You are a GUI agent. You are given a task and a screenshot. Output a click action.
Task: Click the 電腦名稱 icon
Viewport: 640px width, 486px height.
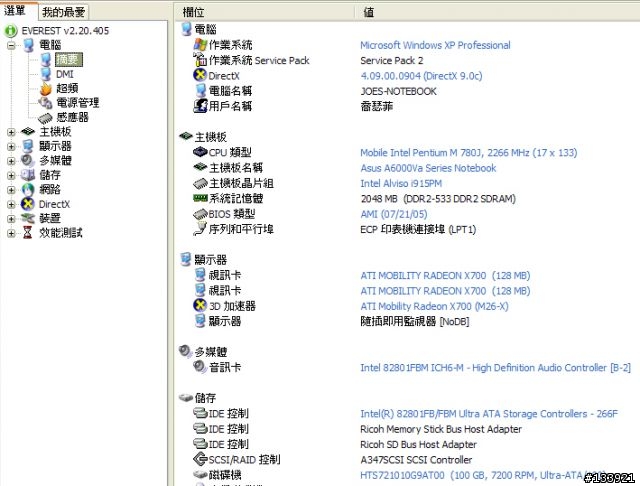tap(200, 91)
